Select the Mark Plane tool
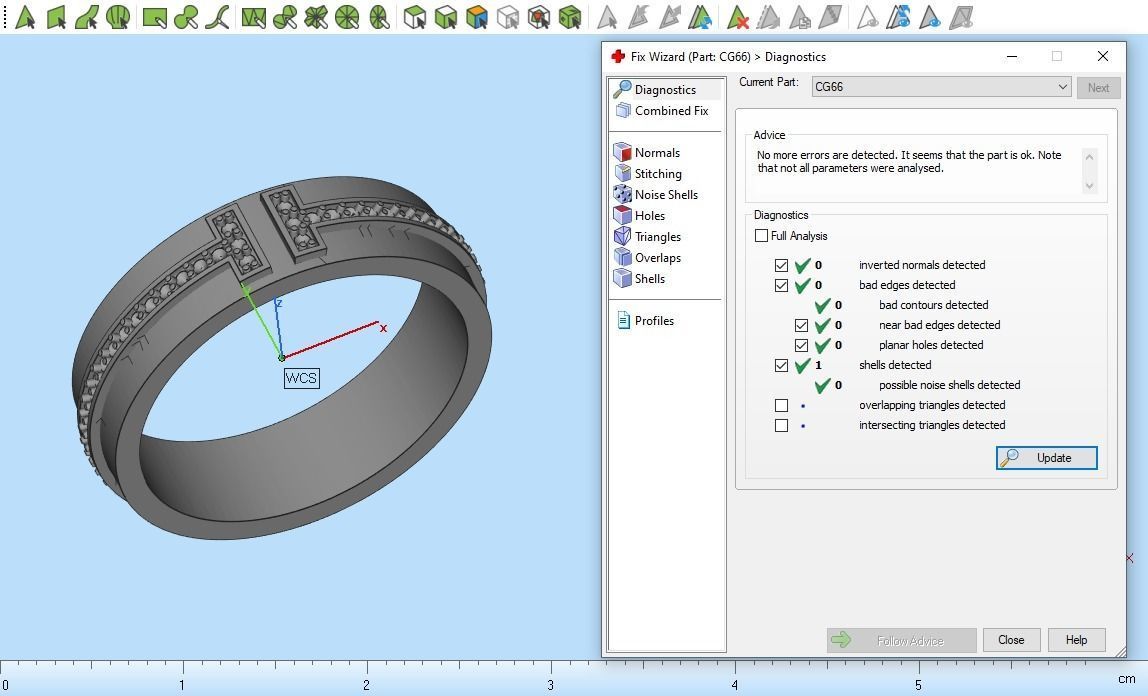1148x696 pixels. 56,17
